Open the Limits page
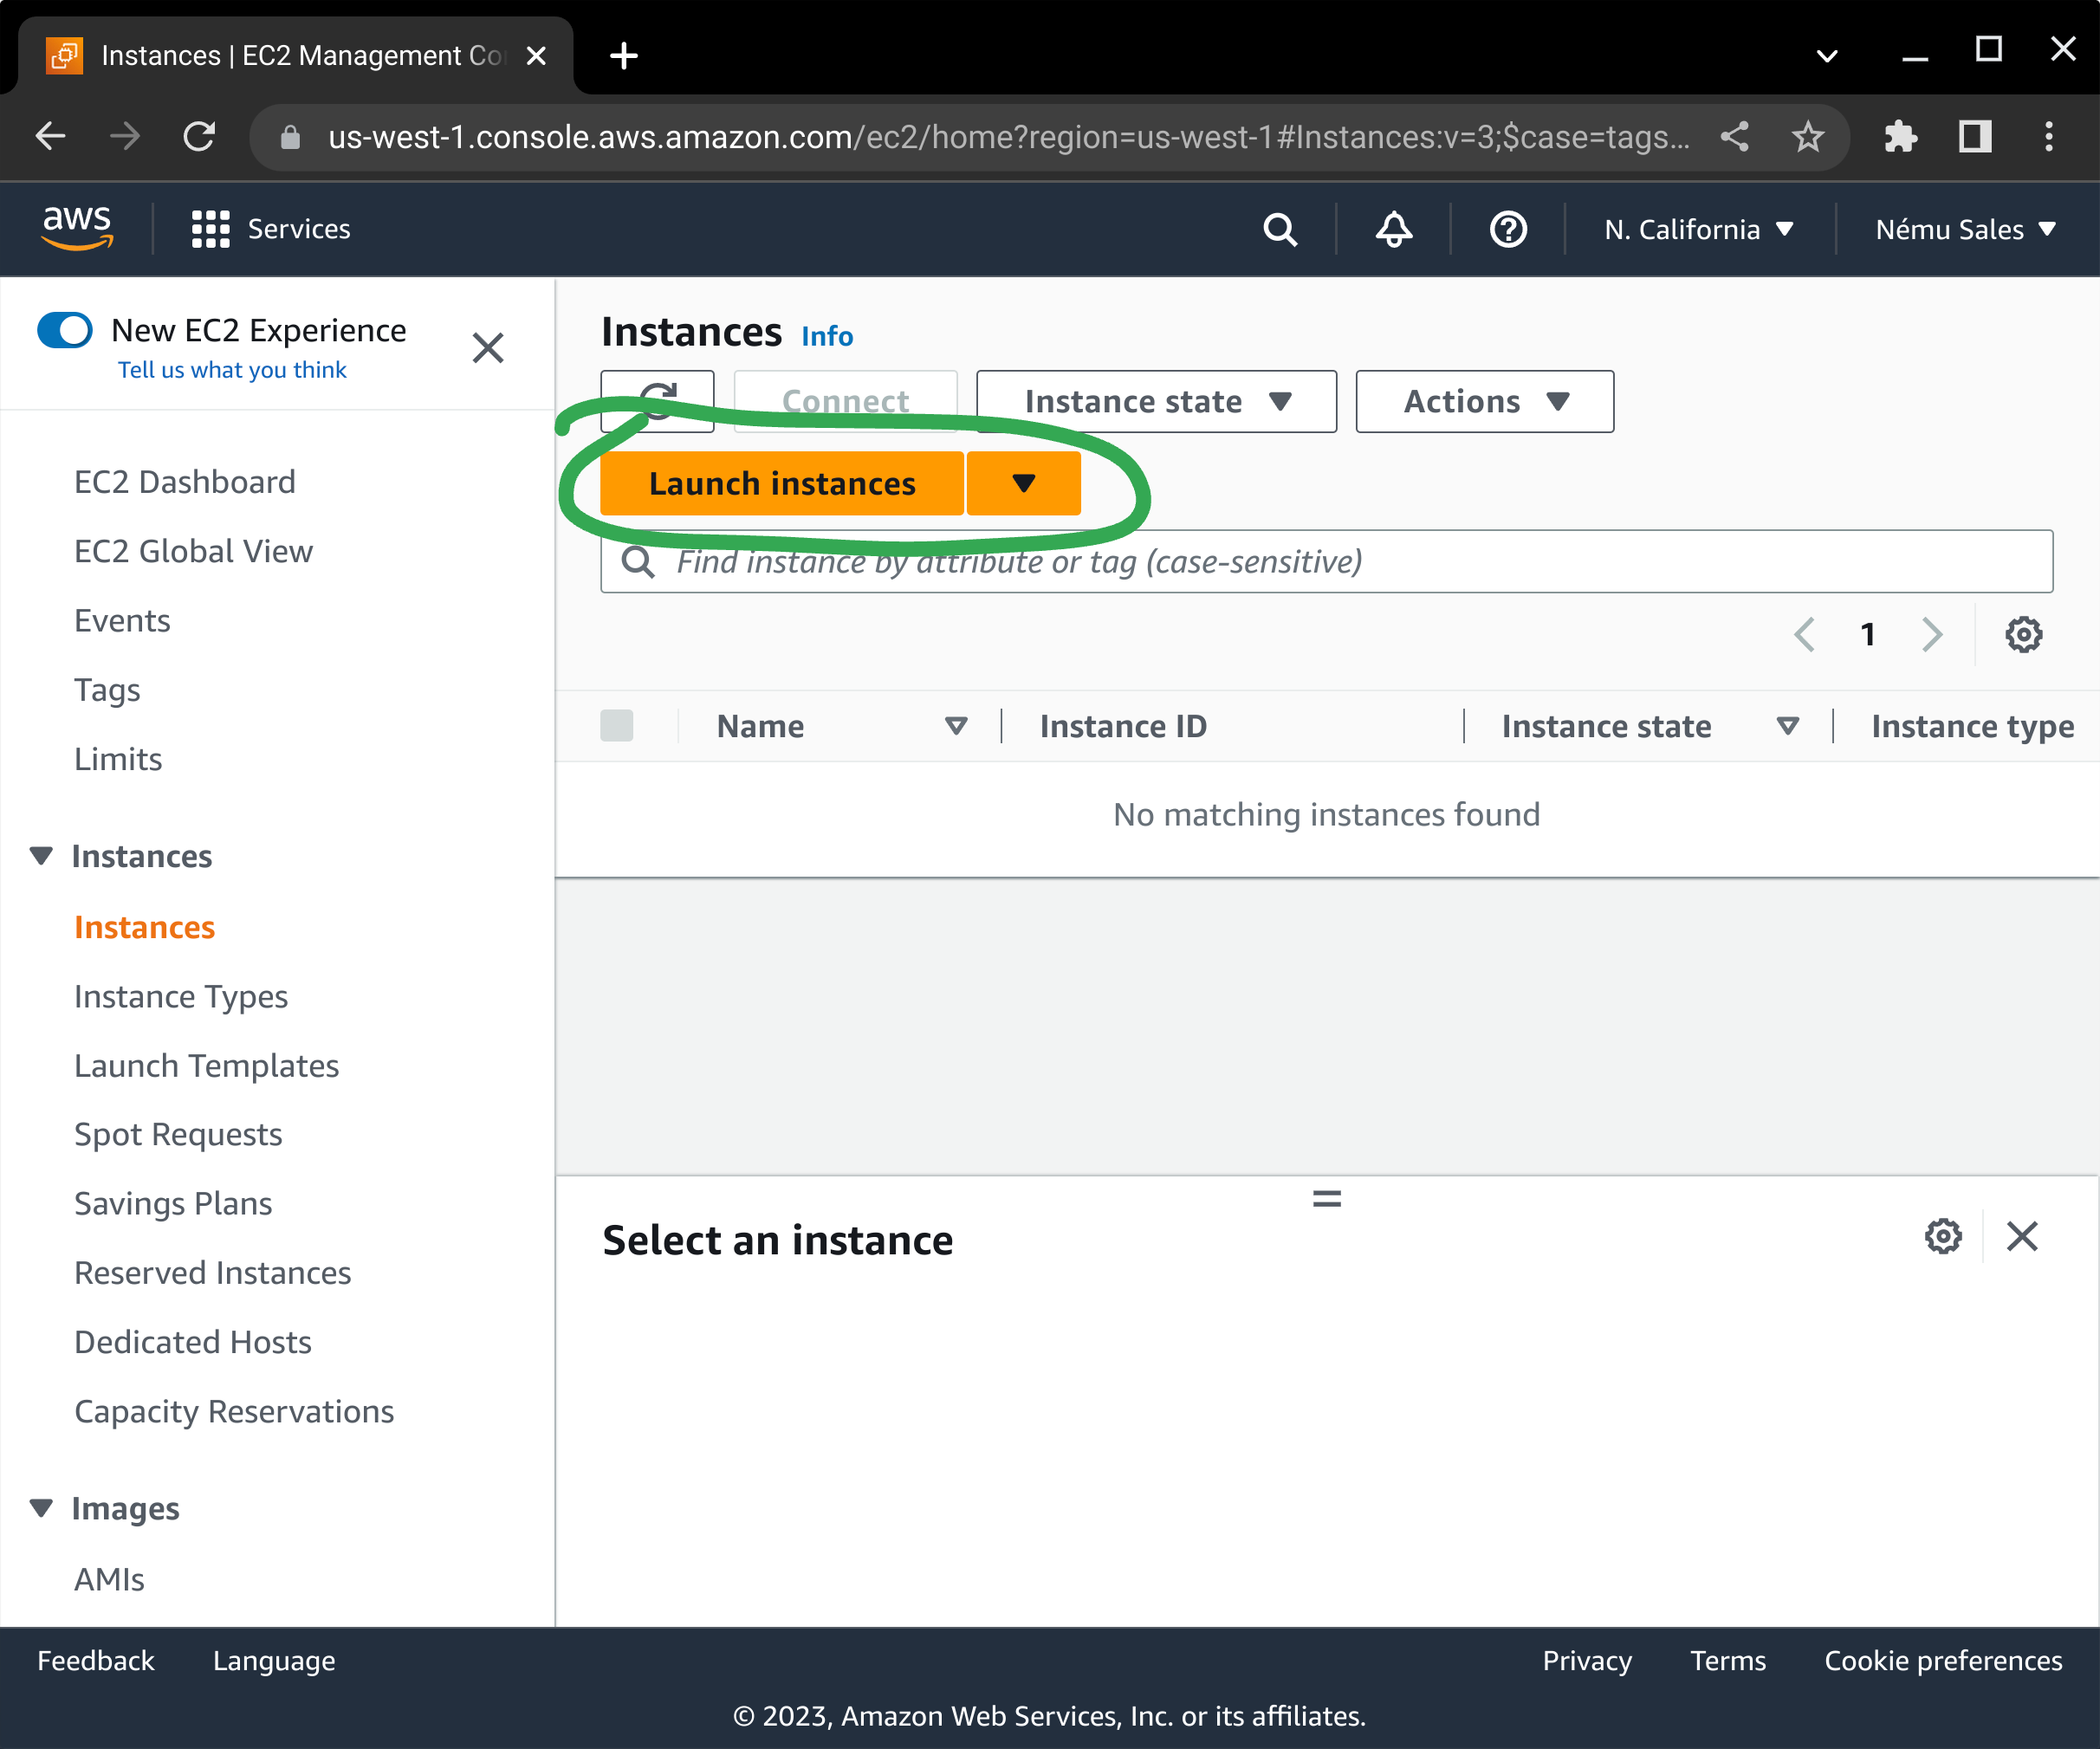Viewport: 2100px width, 1749px height. (118, 759)
